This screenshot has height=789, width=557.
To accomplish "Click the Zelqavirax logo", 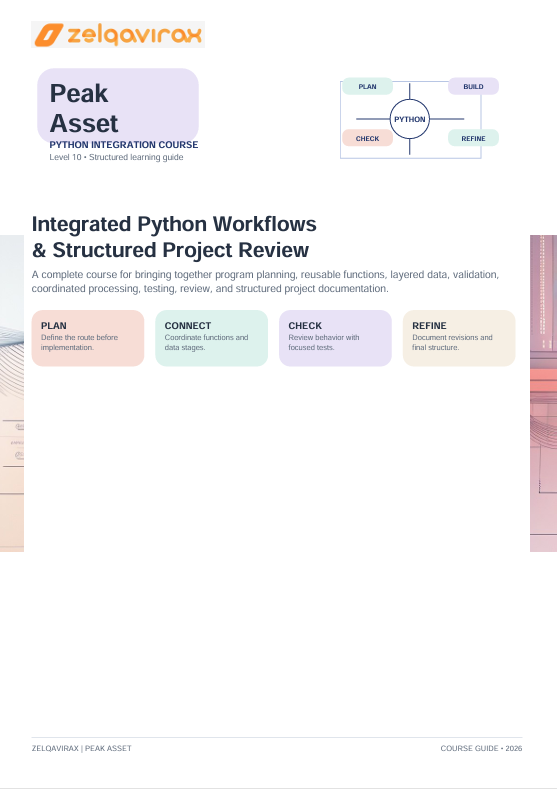I will pos(118,35).
